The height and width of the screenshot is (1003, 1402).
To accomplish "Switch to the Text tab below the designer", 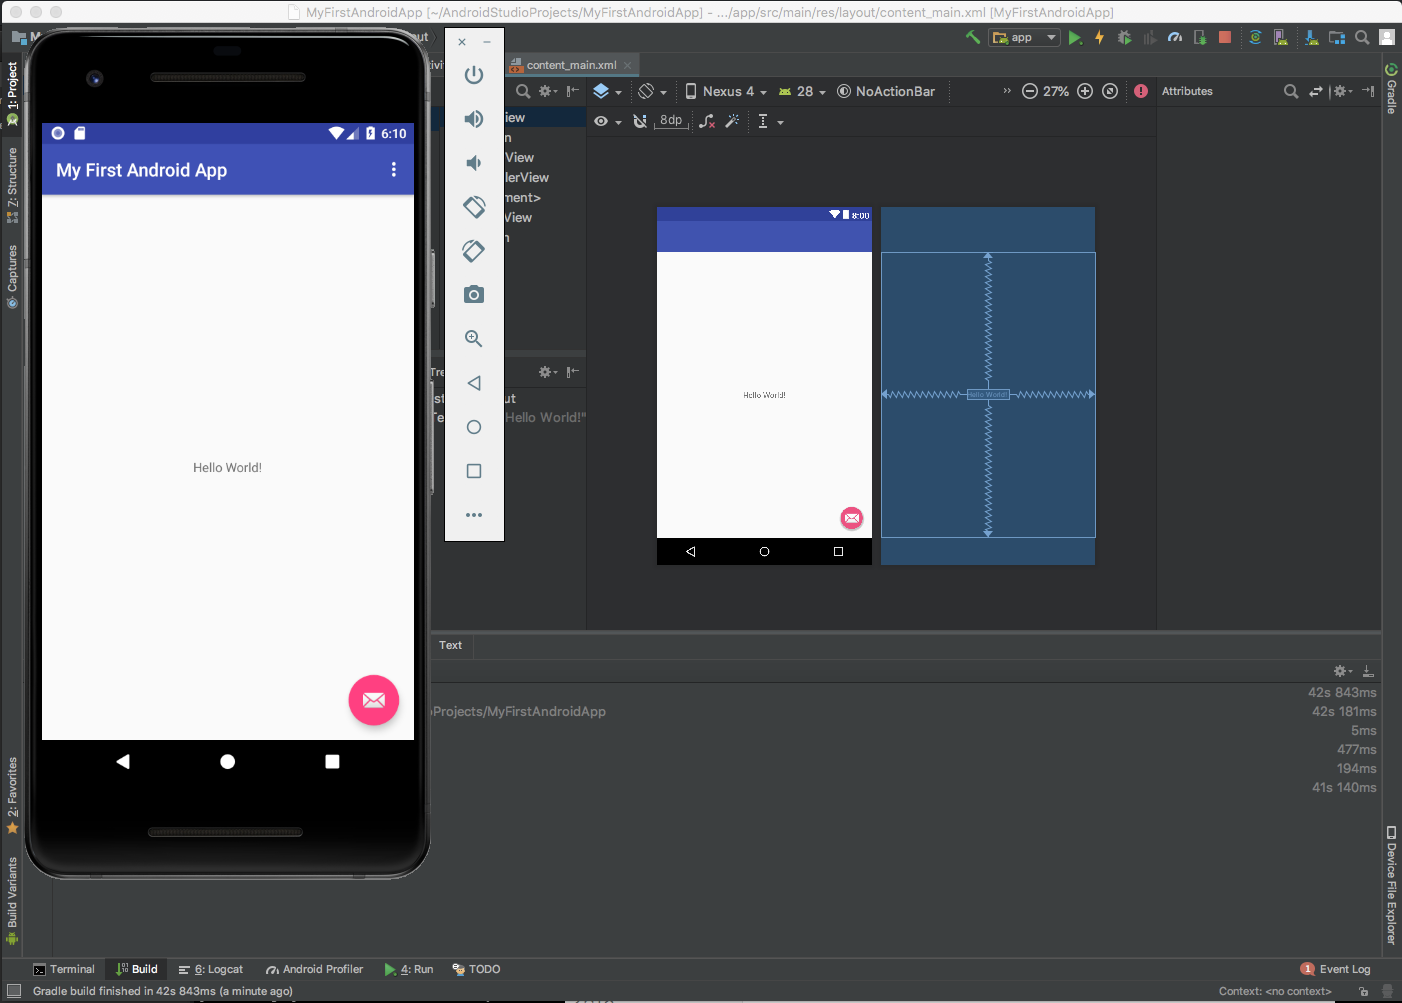I will click(x=451, y=646).
